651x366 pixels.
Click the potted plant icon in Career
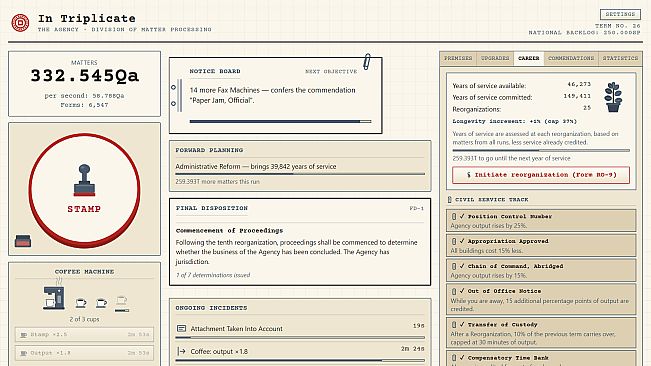pos(613,97)
